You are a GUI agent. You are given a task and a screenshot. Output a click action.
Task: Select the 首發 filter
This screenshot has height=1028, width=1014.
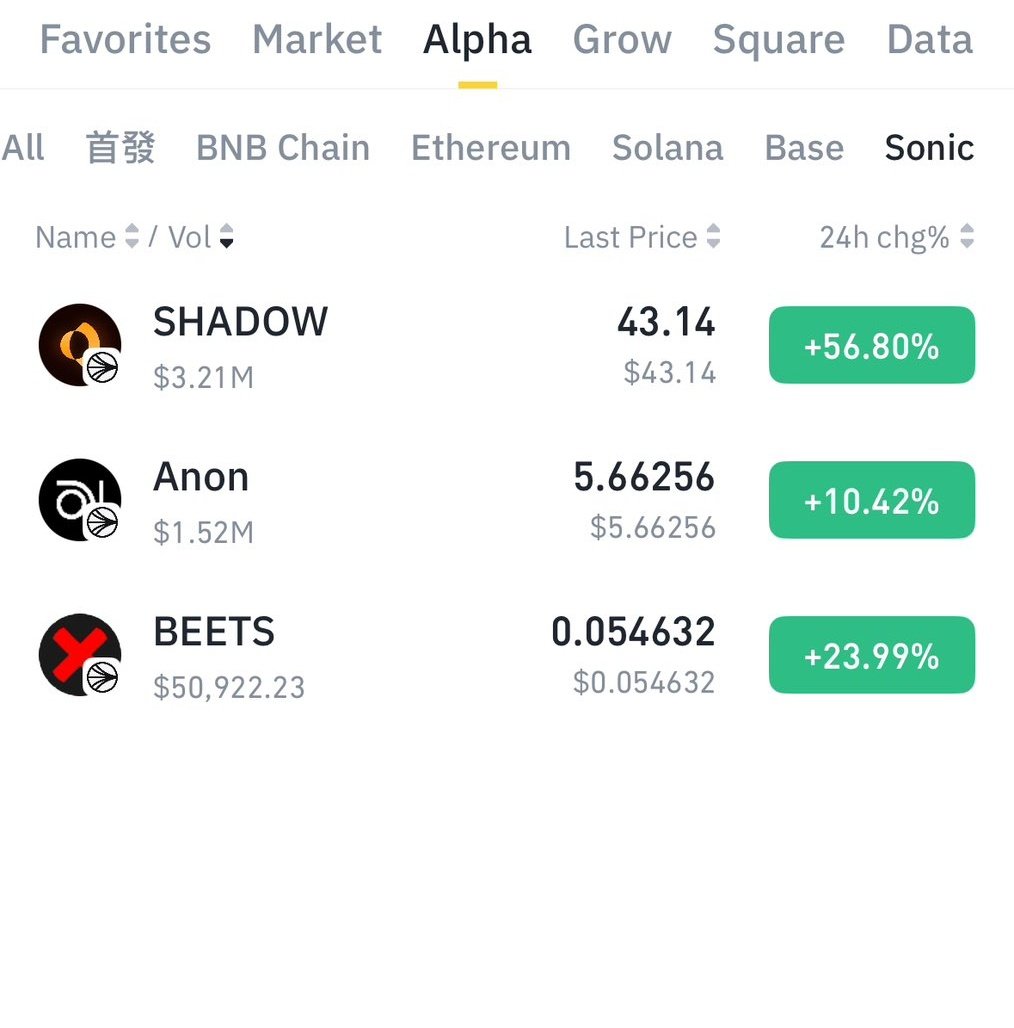pyautogui.click(x=121, y=148)
